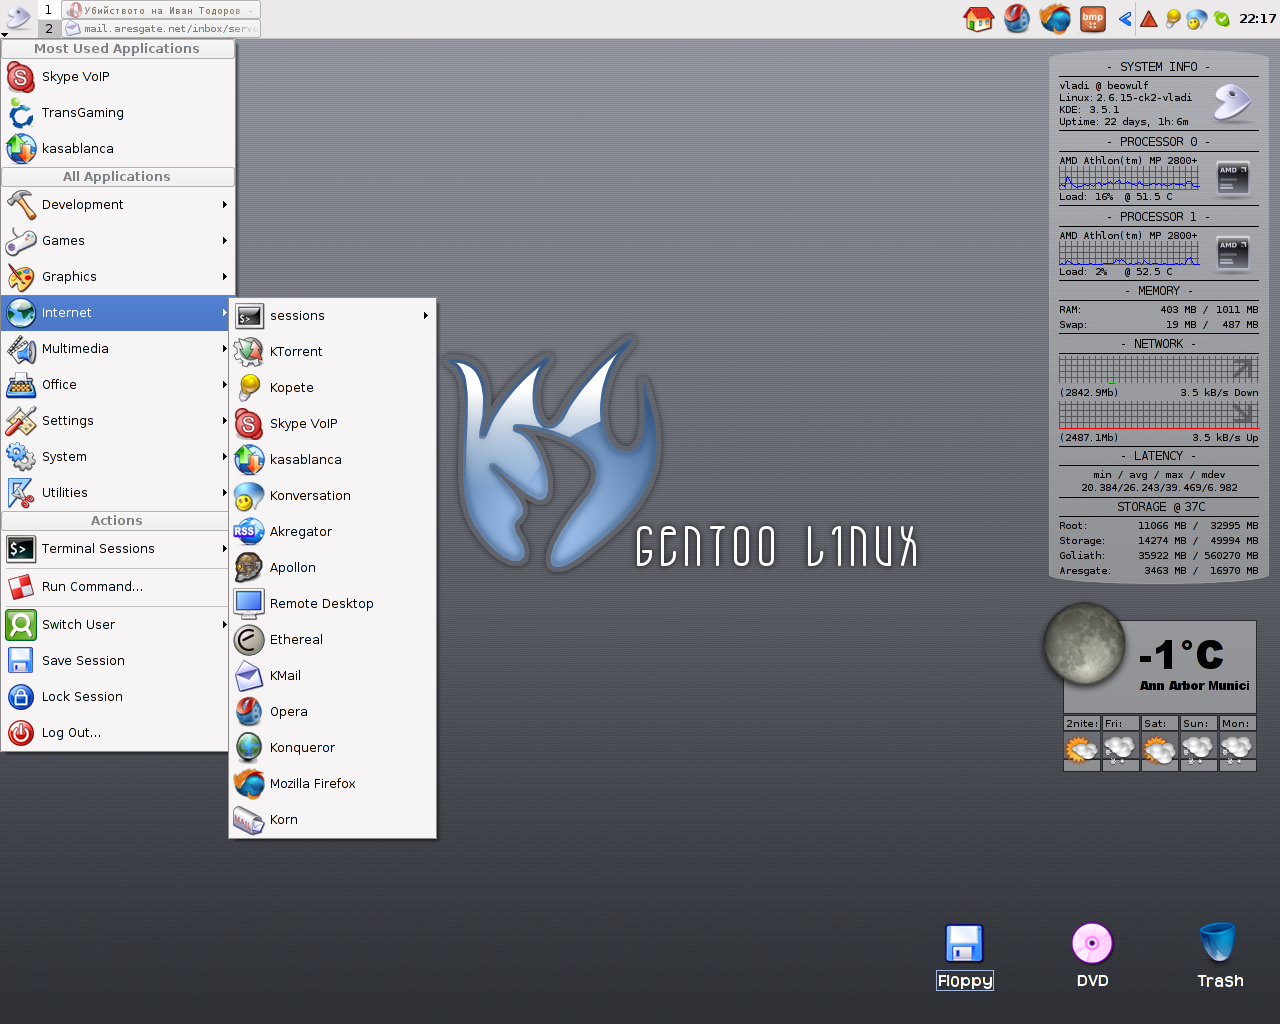The width and height of the screenshot is (1280, 1024).
Task: Click the Firefox icon in the top panel
Action: coord(1055,18)
